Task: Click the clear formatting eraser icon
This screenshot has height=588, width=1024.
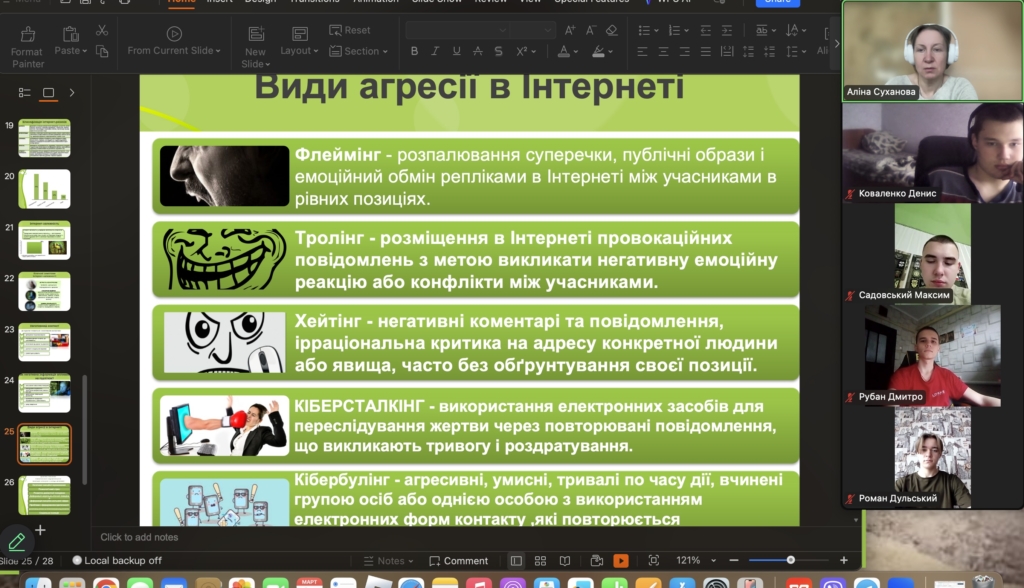Action: [x=611, y=31]
